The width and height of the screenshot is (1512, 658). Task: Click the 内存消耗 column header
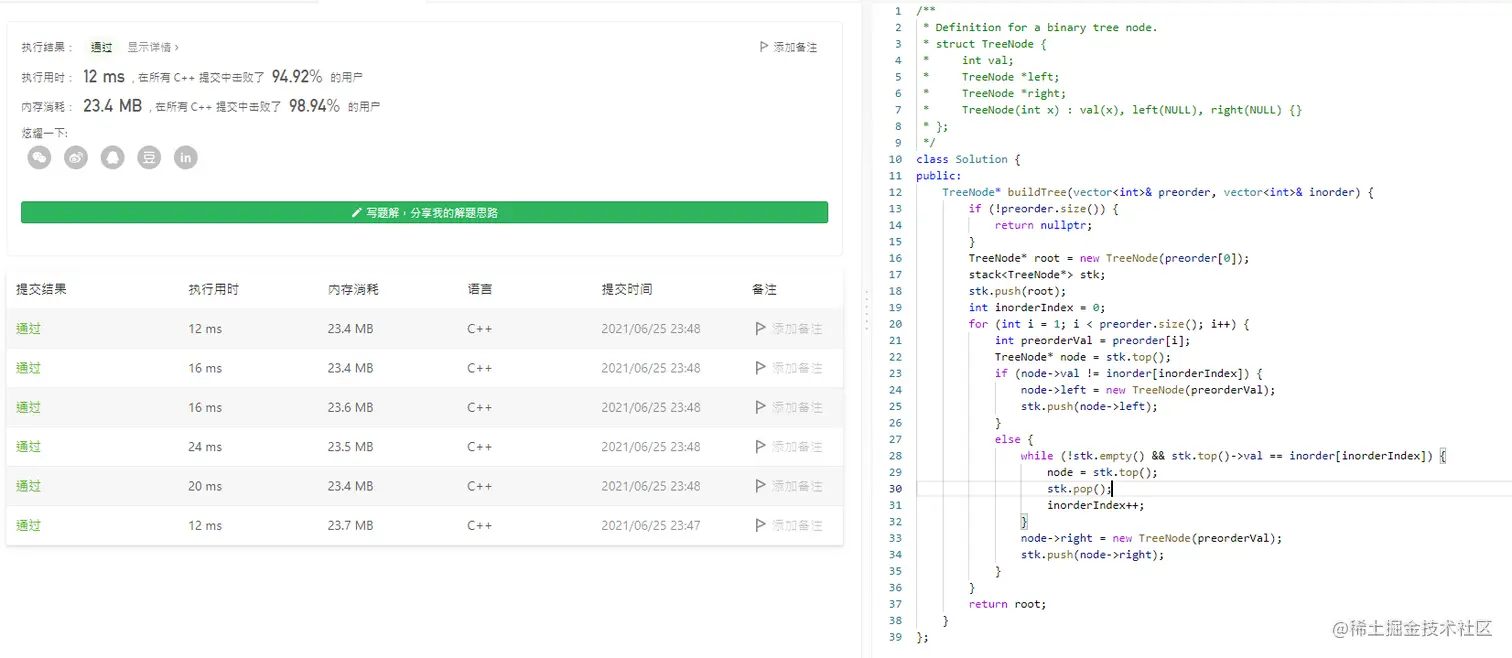pos(353,289)
